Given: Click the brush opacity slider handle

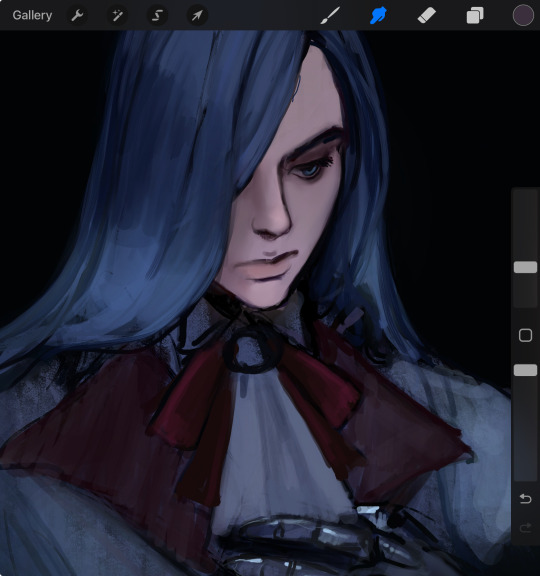Looking at the screenshot, I should (x=525, y=370).
